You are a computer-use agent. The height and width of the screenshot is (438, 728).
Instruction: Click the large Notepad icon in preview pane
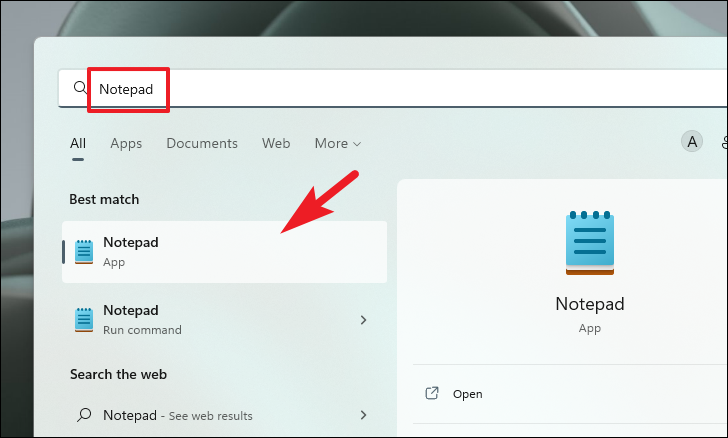click(x=590, y=242)
